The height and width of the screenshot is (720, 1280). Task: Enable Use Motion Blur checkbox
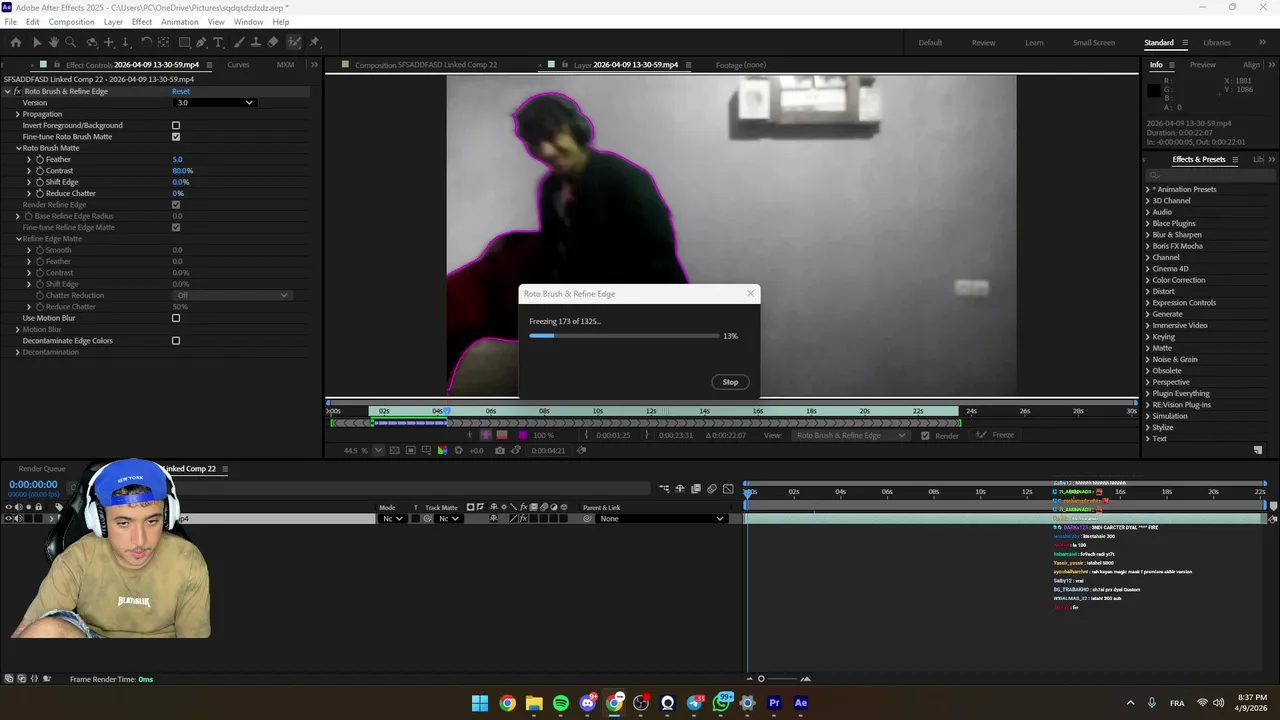click(x=176, y=318)
